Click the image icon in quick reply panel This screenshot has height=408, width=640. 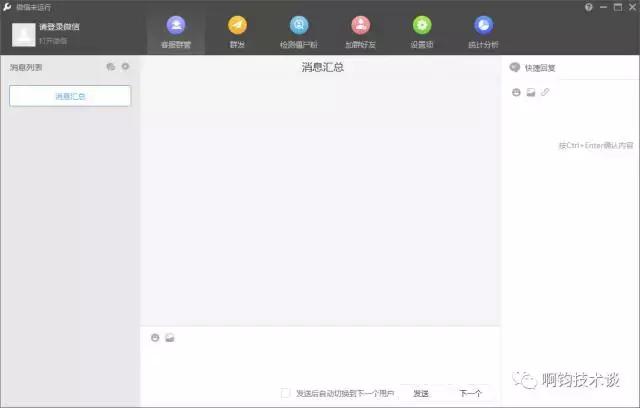point(531,93)
